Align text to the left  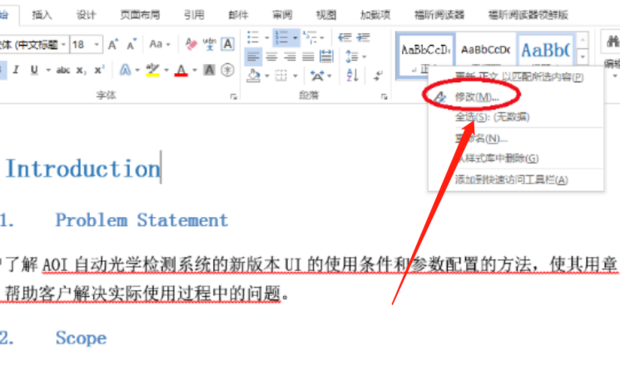tap(253, 57)
